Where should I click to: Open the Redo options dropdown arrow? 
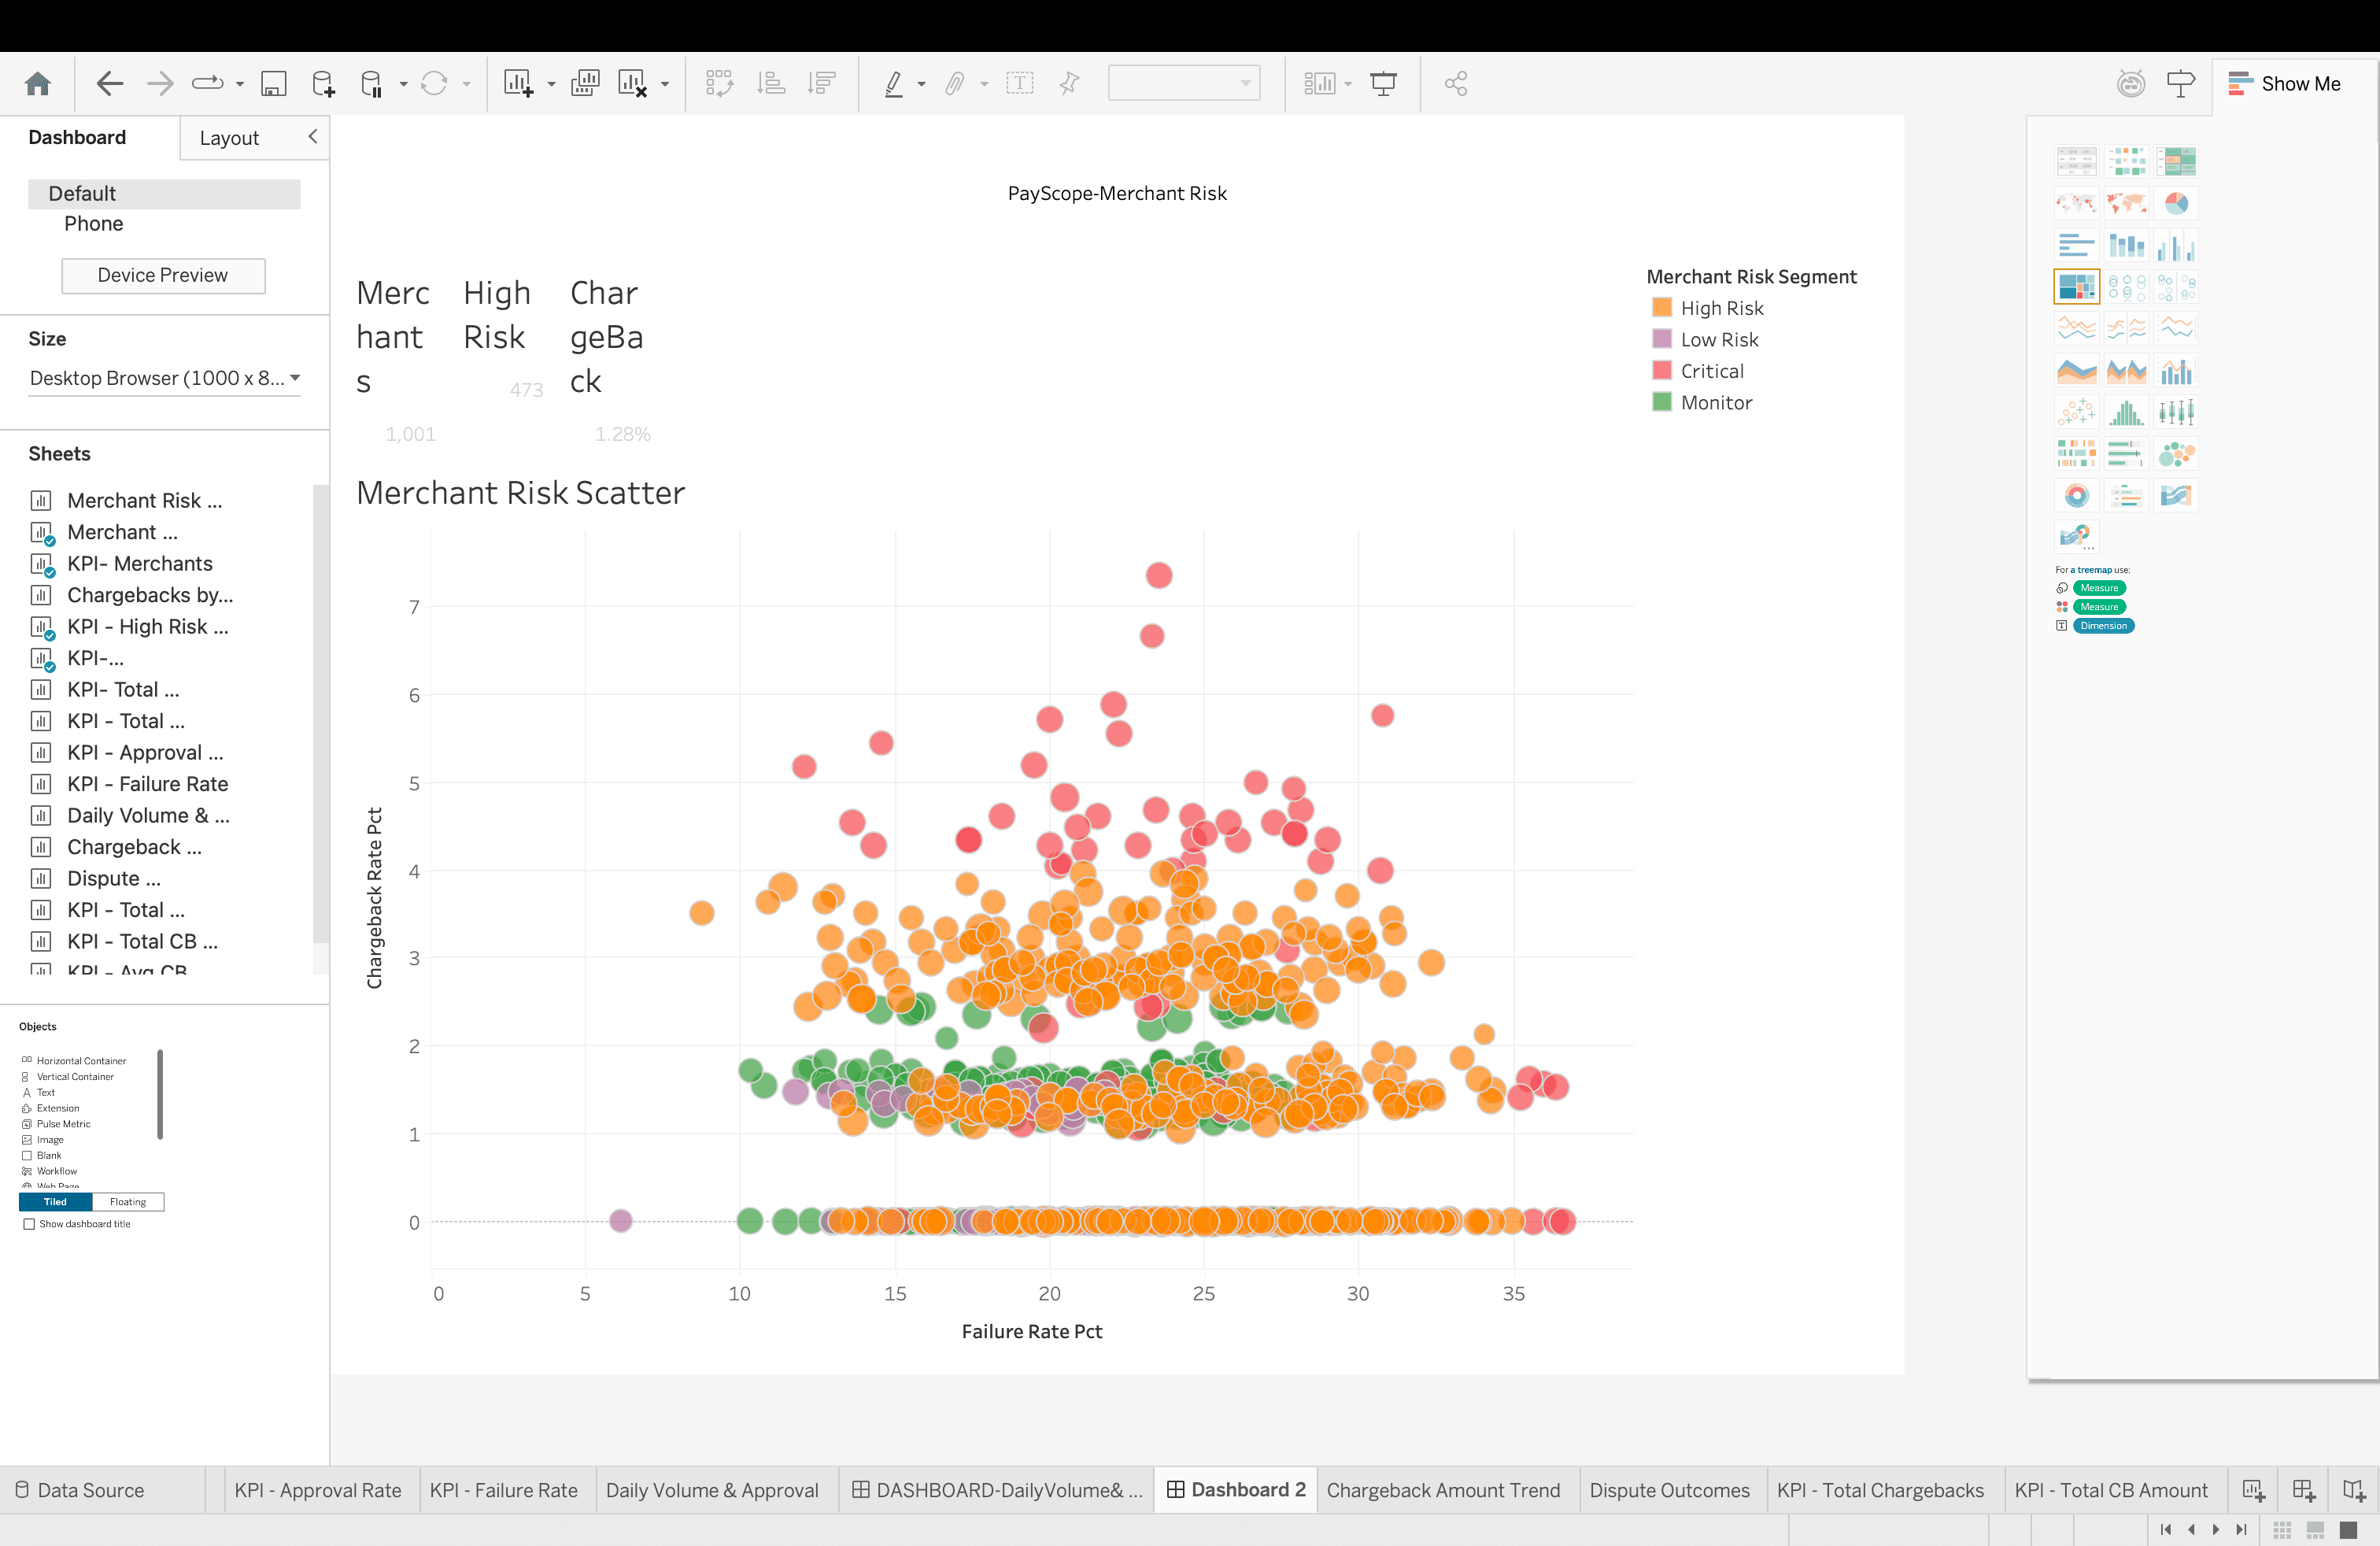(240, 85)
